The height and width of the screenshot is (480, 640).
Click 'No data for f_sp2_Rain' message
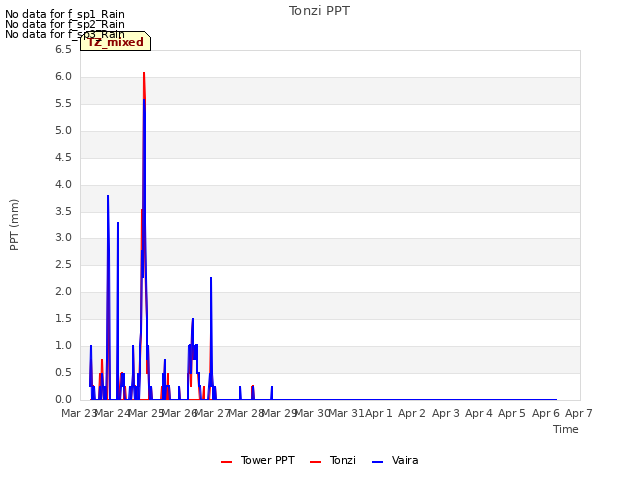point(65,24)
